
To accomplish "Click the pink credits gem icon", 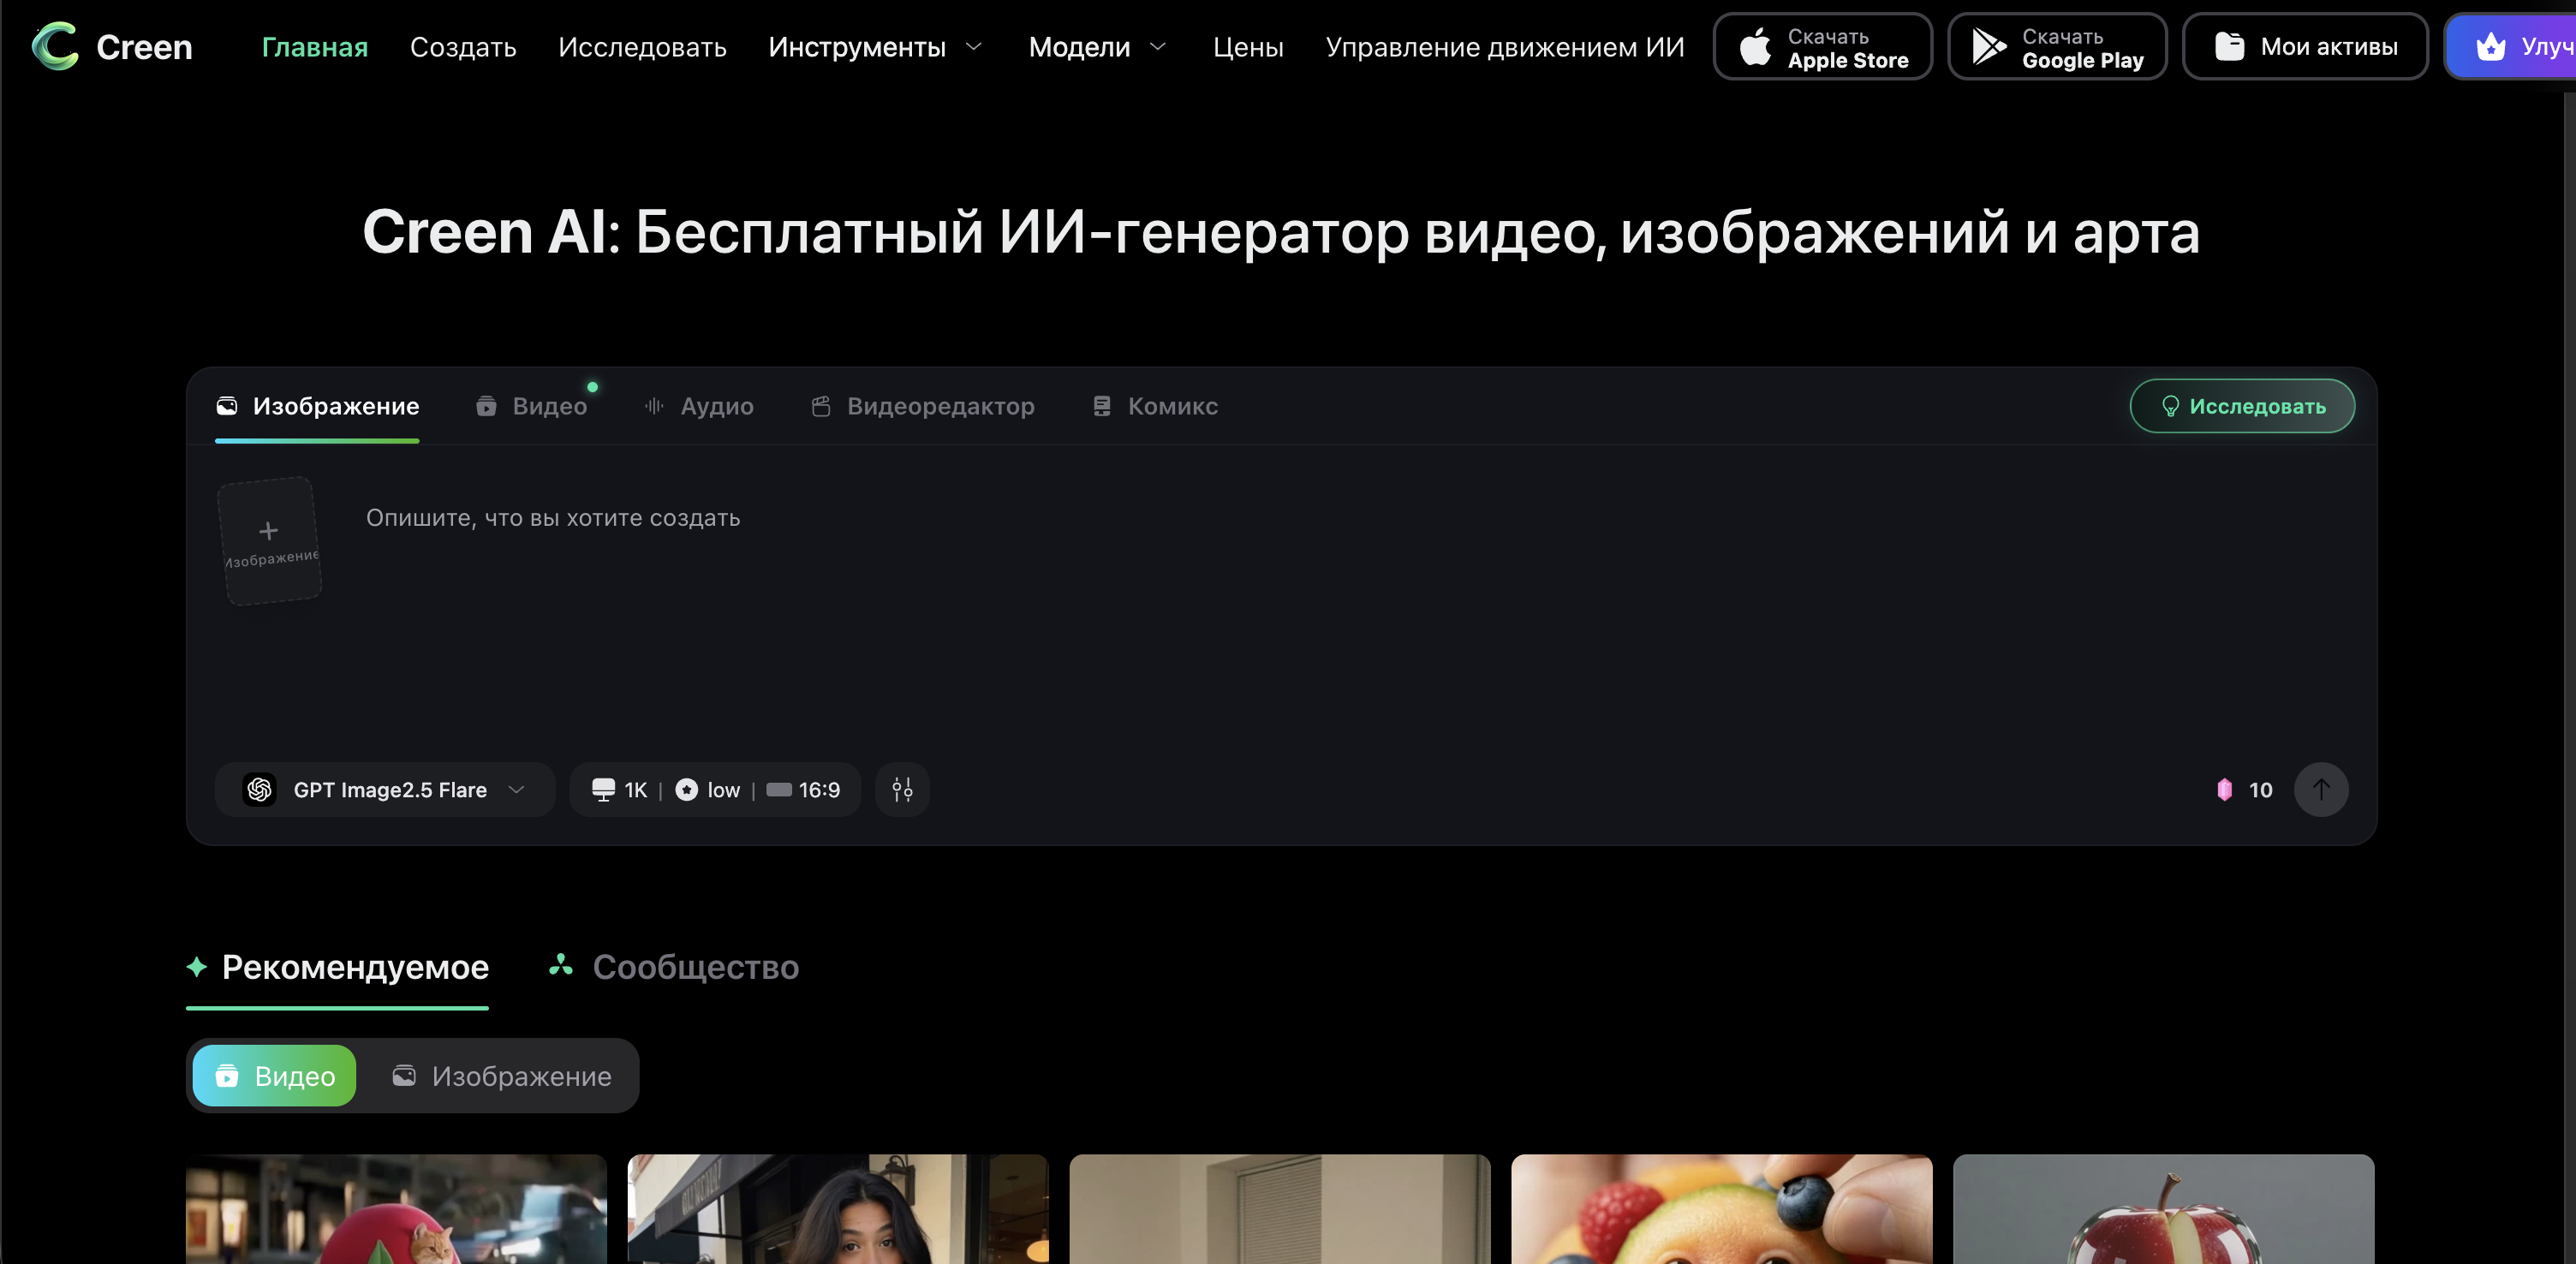I will [x=2224, y=790].
